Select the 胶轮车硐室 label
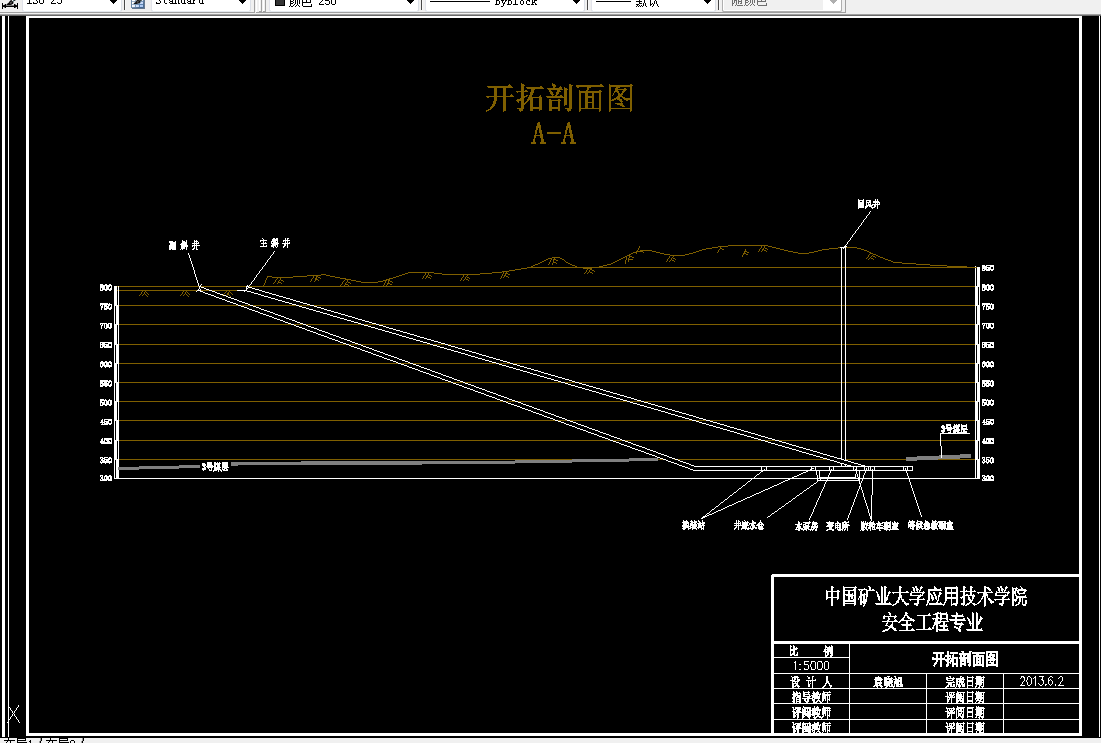Screen dimensions: 1101x743 pos(879,526)
